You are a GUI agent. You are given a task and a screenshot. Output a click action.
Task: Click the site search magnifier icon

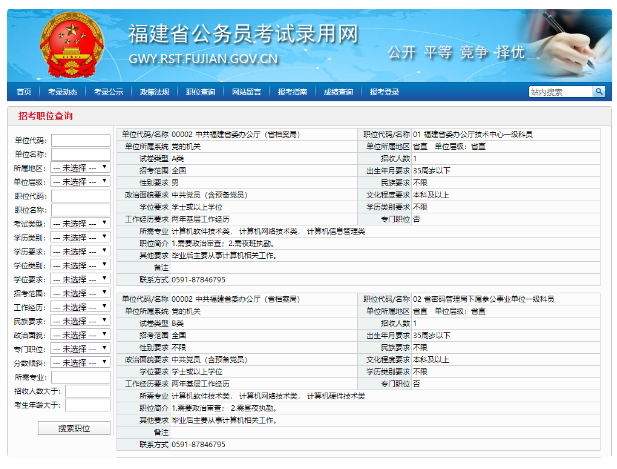tap(599, 92)
